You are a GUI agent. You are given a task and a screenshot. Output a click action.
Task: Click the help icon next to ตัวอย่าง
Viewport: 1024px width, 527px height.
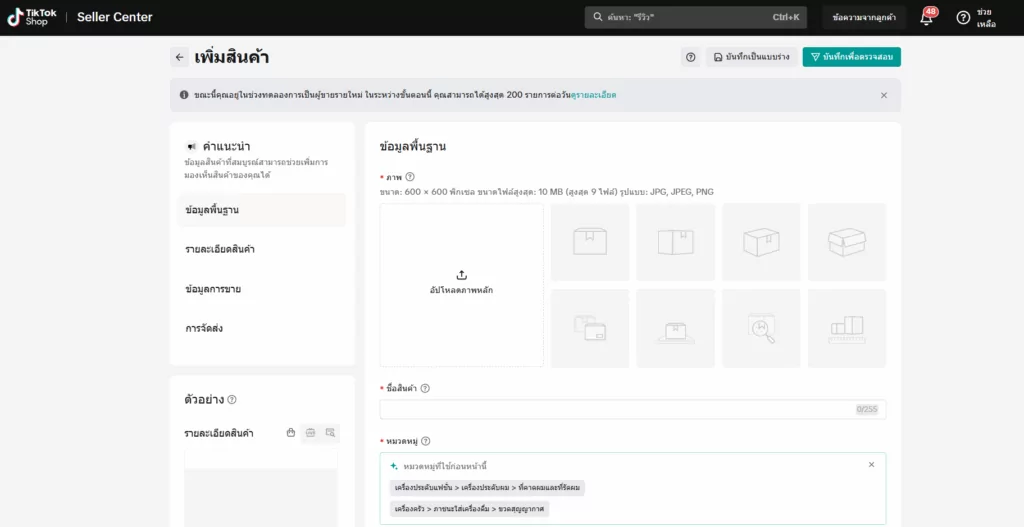click(x=232, y=400)
